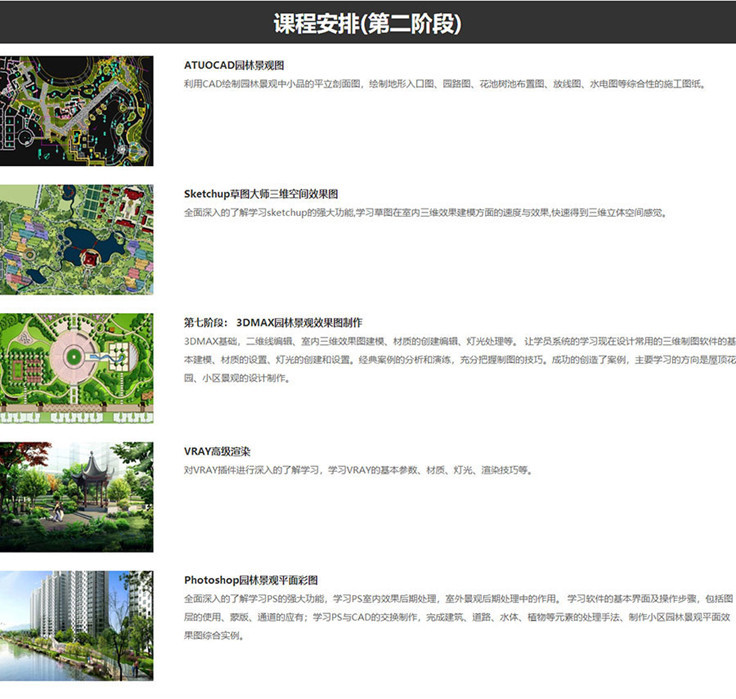Click the ATUOCAD园林景观图 heading
This screenshot has height=699, width=736.
click(x=236, y=65)
